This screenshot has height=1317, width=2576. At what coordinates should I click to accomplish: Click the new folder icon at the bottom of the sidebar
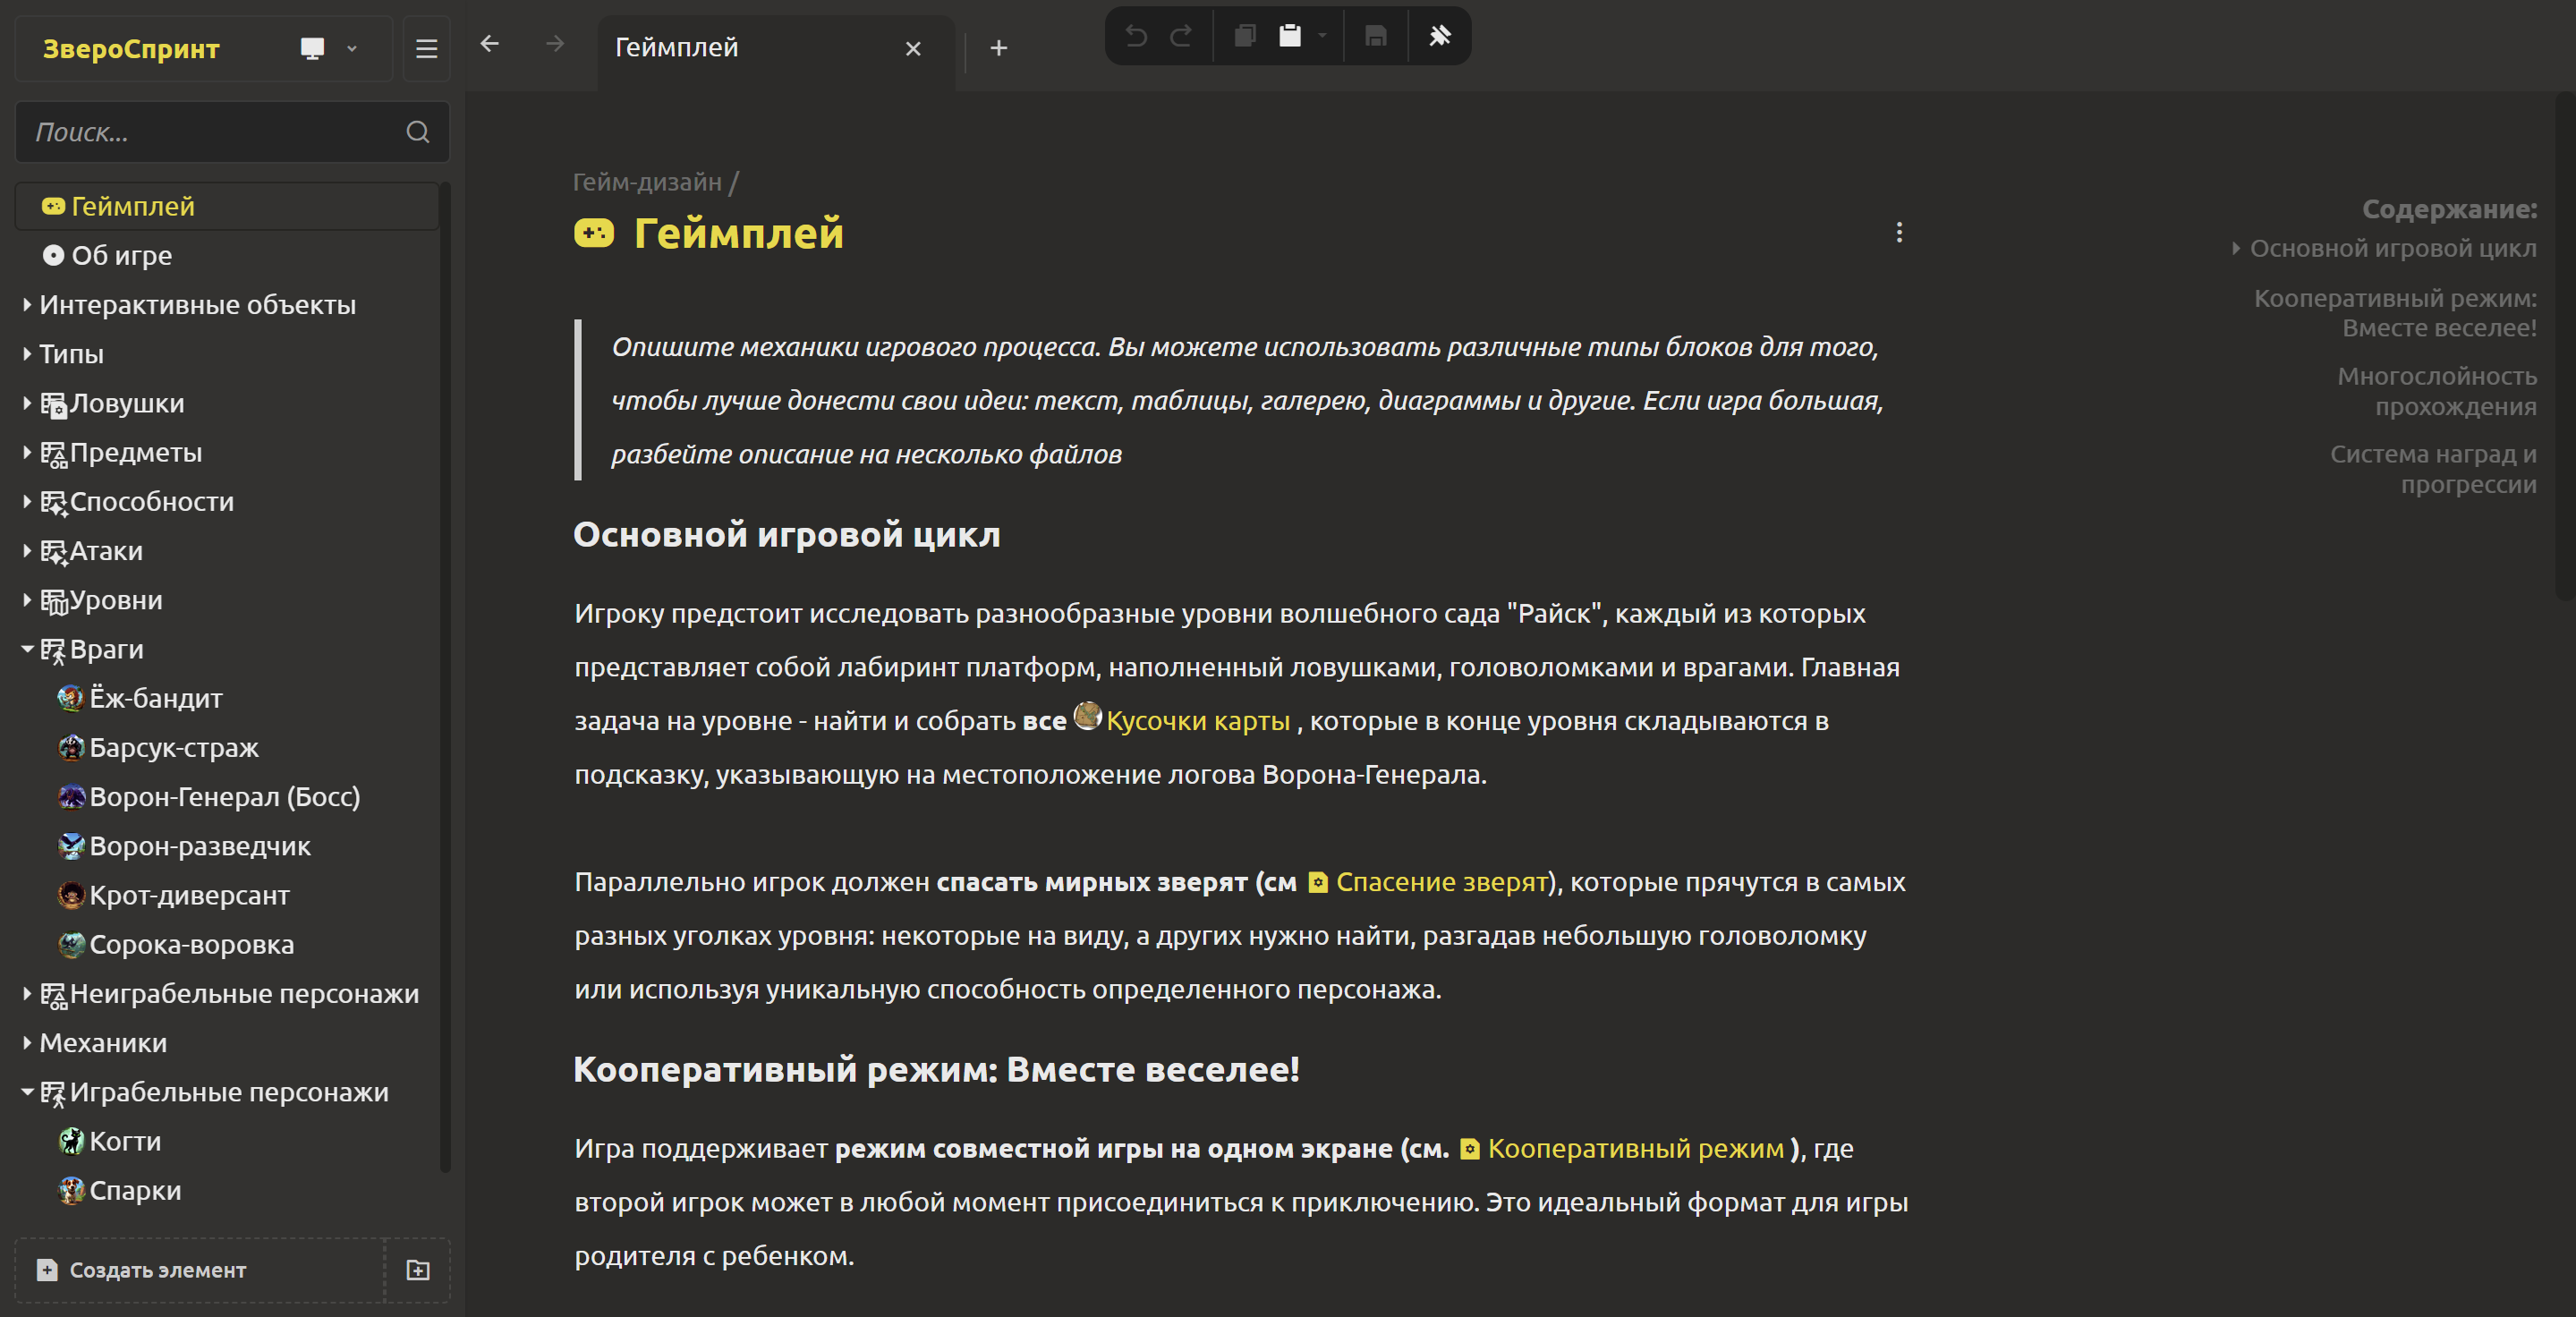tap(418, 1270)
